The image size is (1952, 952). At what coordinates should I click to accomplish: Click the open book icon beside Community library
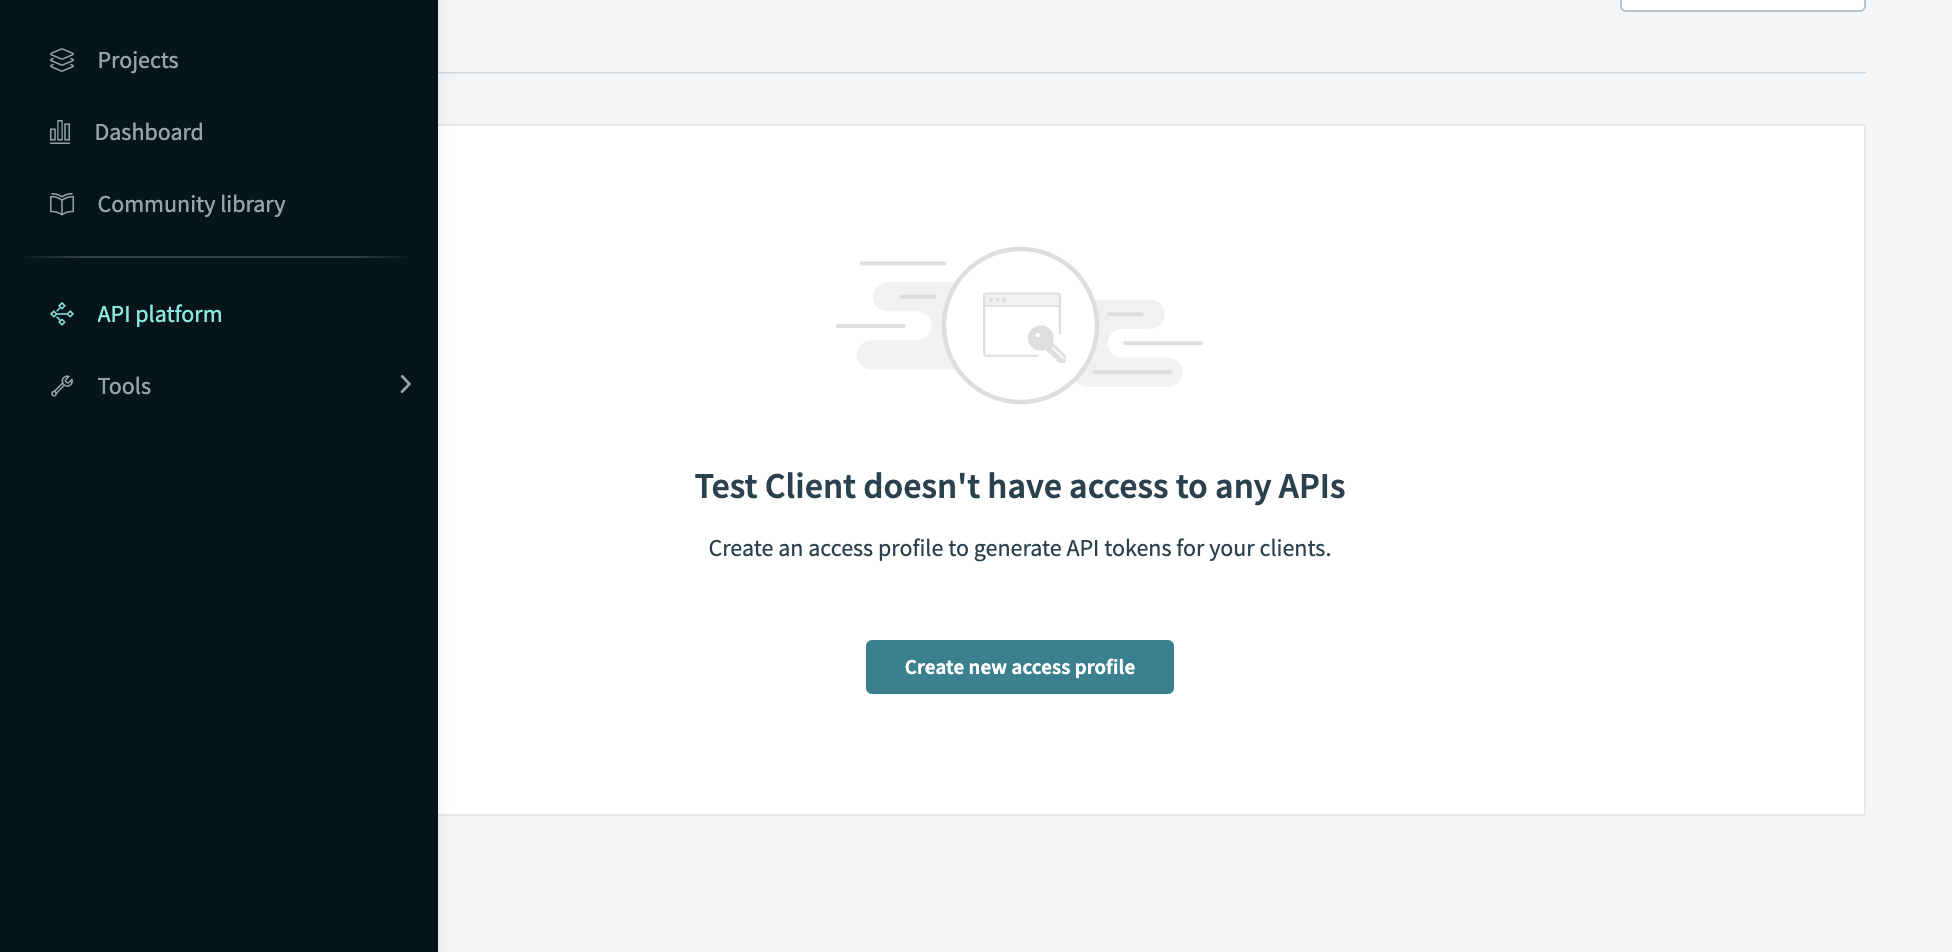(x=61, y=203)
